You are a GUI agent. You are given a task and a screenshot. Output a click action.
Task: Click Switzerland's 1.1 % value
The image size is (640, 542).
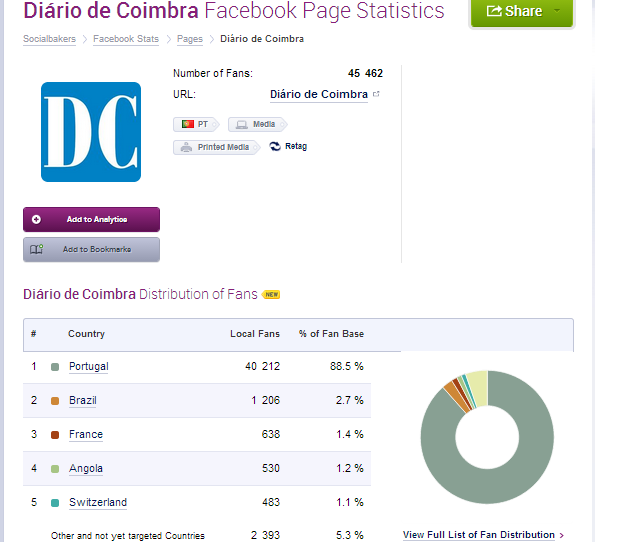(350, 502)
